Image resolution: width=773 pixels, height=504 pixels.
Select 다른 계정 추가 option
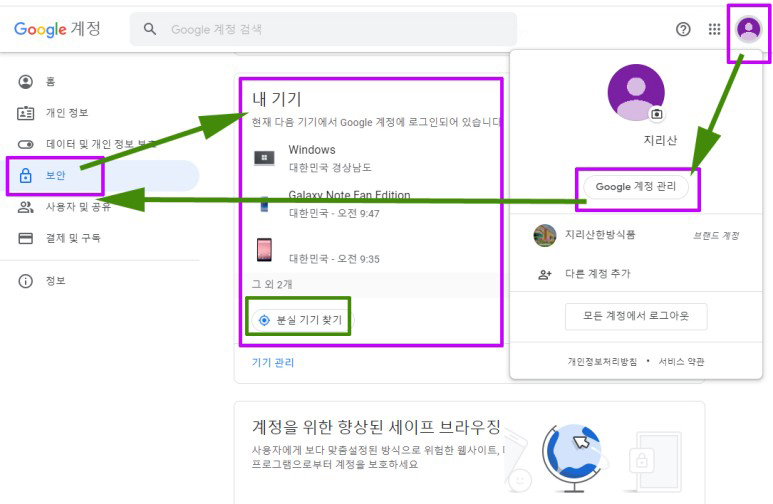(x=636, y=274)
